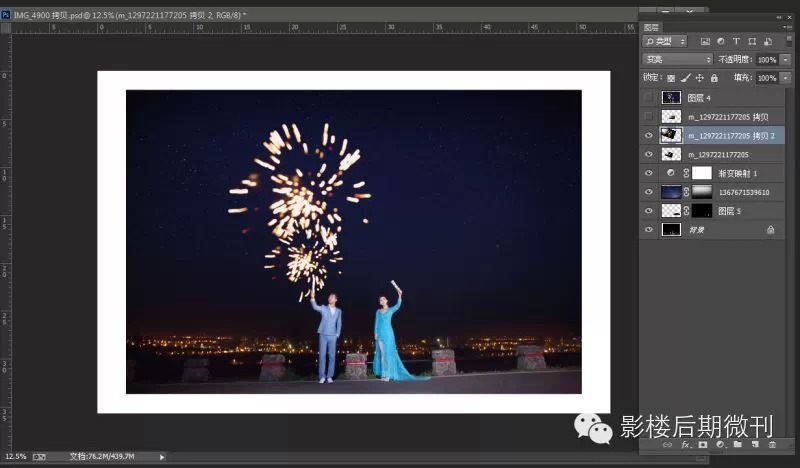Open the 类型 filter type dropdown
Image resolution: width=800 pixels, height=468 pixels.
[665, 41]
